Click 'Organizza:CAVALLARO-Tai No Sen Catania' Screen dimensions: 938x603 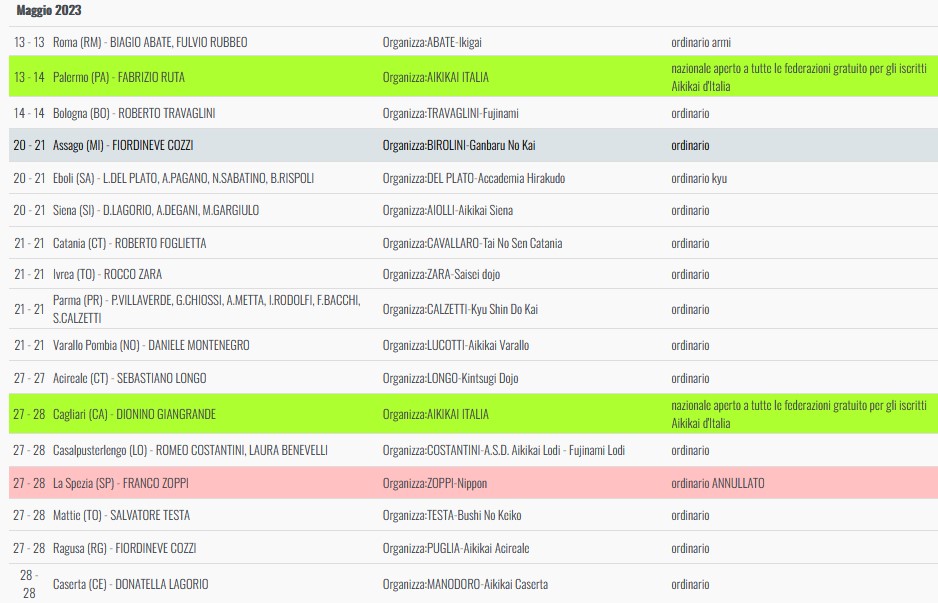point(472,243)
